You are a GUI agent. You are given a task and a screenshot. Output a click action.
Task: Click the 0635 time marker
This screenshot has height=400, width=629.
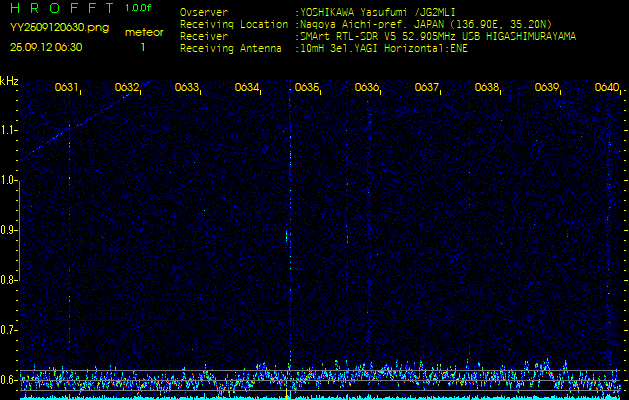pyautogui.click(x=306, y=88)
